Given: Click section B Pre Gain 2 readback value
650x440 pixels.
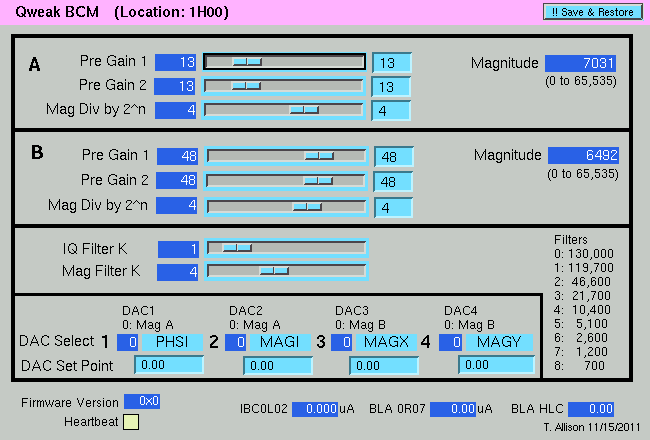Looking at the screenshot, I should pyautogui.click(x=177, y=180).
